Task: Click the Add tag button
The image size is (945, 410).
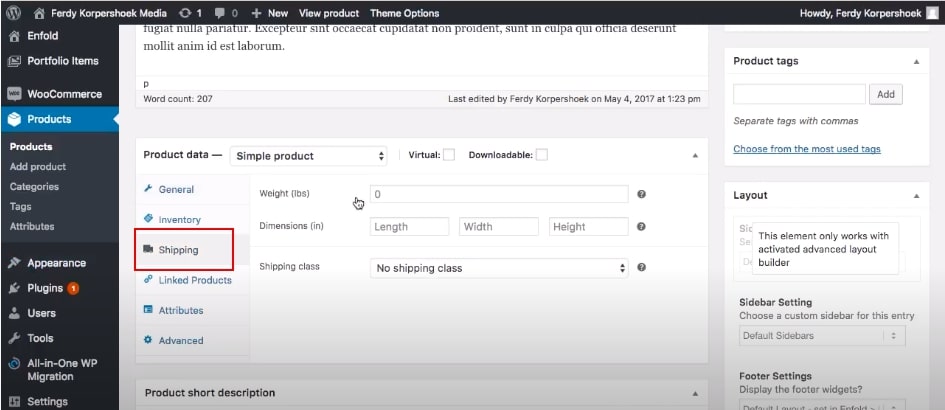Action: click(x=885, y=94)
